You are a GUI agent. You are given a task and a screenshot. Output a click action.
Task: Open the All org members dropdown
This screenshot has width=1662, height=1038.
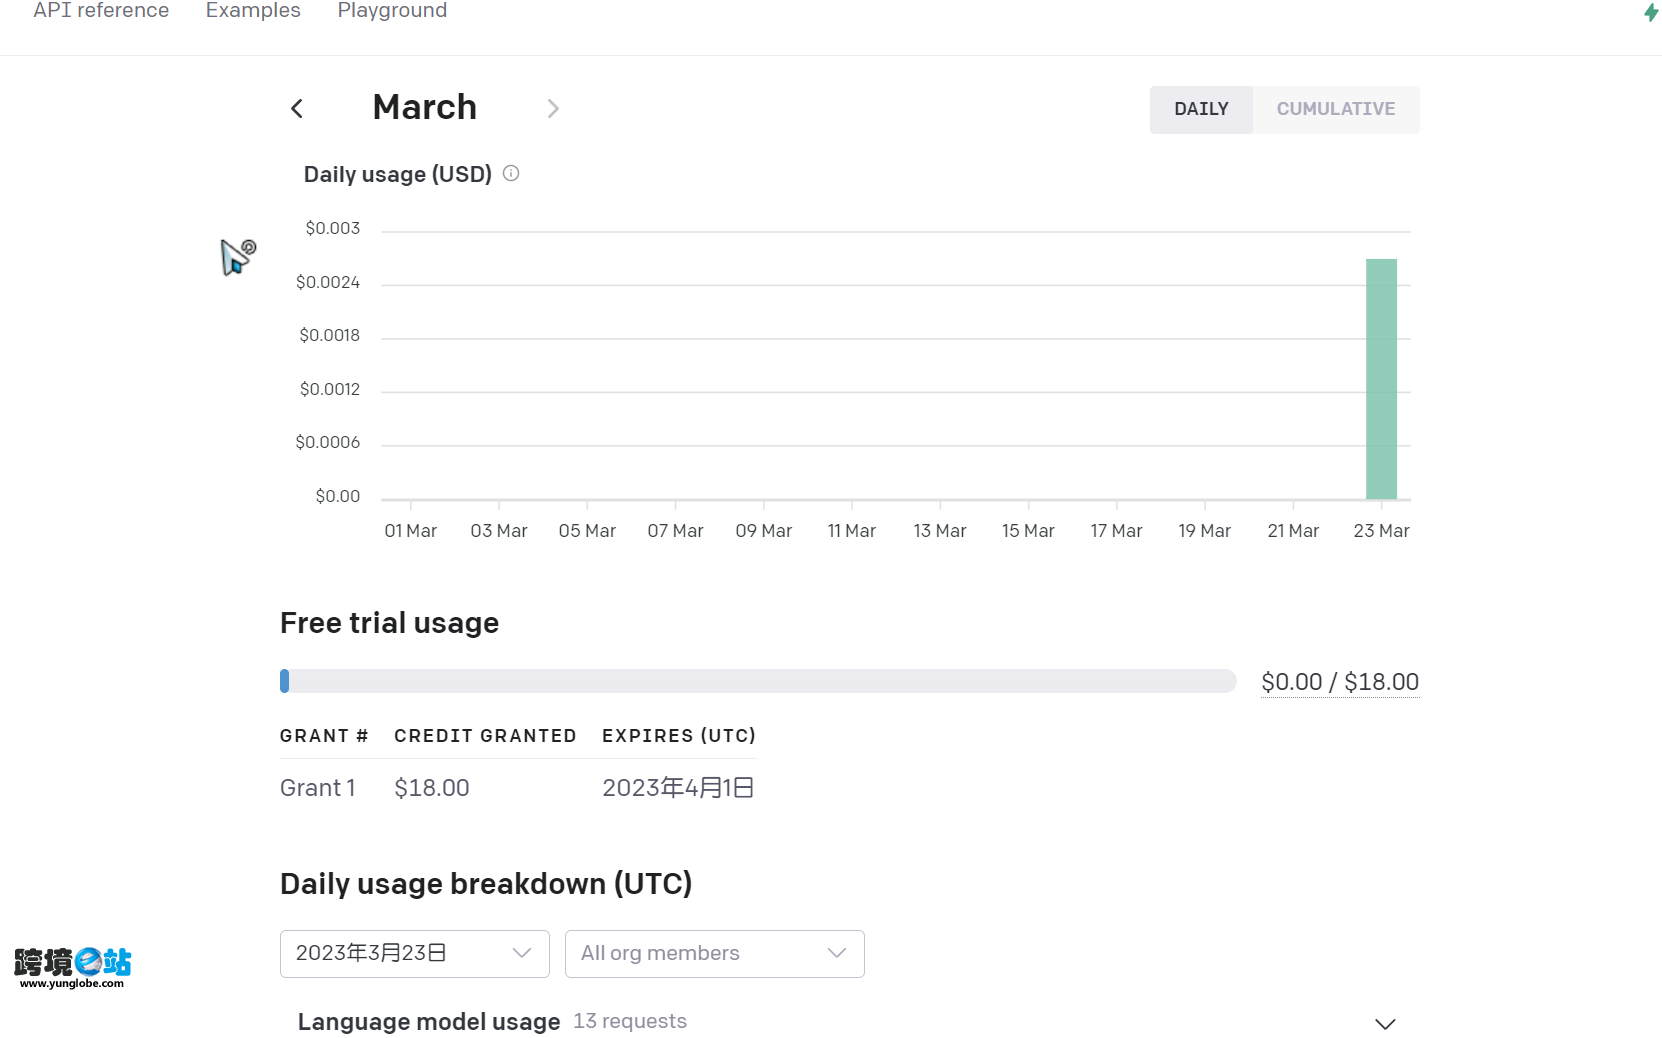click(715, 954)
